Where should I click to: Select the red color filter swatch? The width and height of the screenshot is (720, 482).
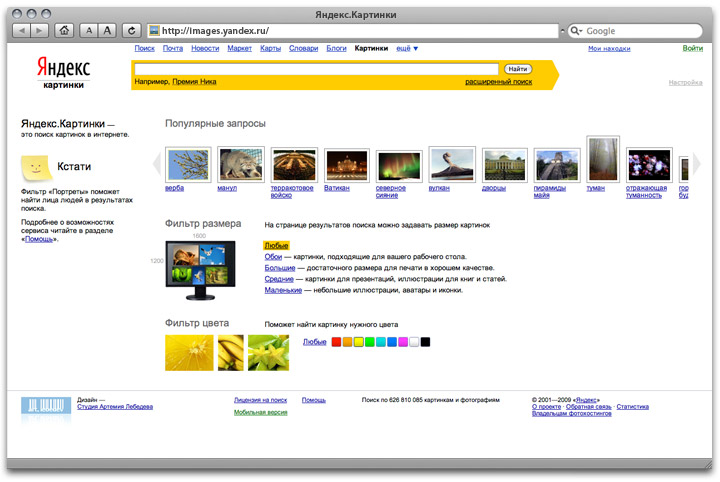coord(336,342)
